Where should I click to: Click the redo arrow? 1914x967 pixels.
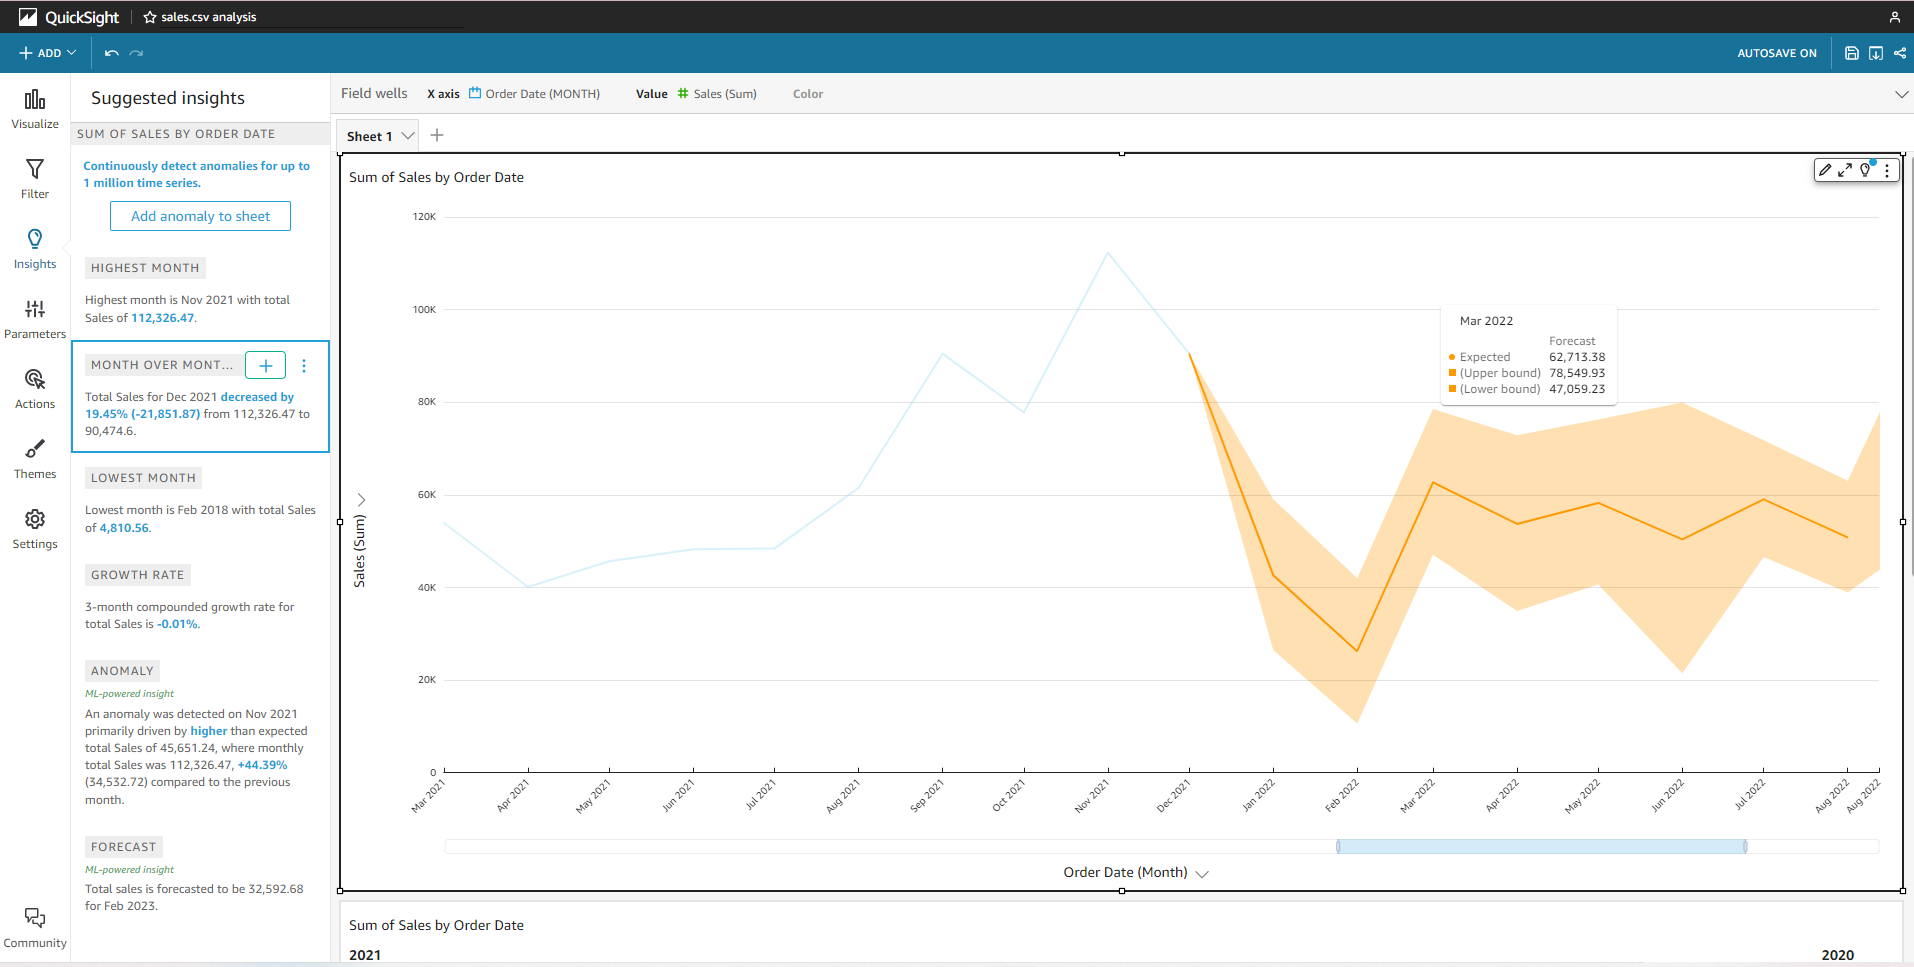click(x=137, y=53)
